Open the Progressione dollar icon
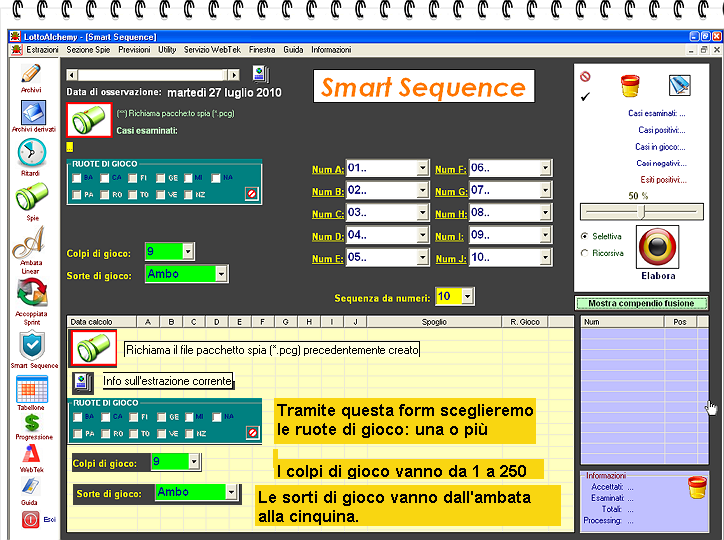Screen dimensions: 724x540 pos(32,423)
